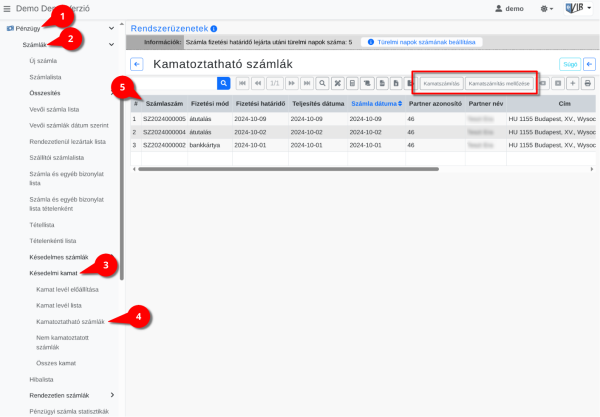Open Kamatoztatható számlák menu item
Screen dimensions: 600x417
(x=70, y=322)
